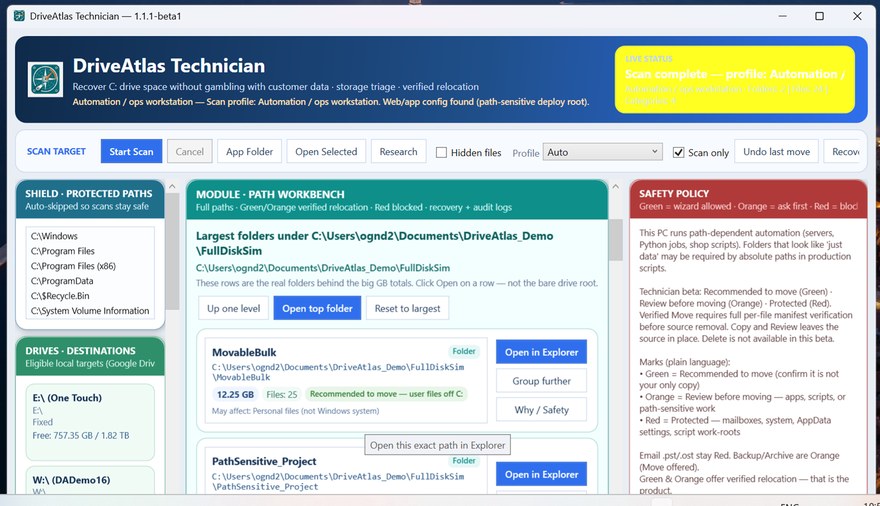The height and width of the screenshot is (506, 880).
Task: Click the workbench scrollbar up arrow
Action: (616, 186)
